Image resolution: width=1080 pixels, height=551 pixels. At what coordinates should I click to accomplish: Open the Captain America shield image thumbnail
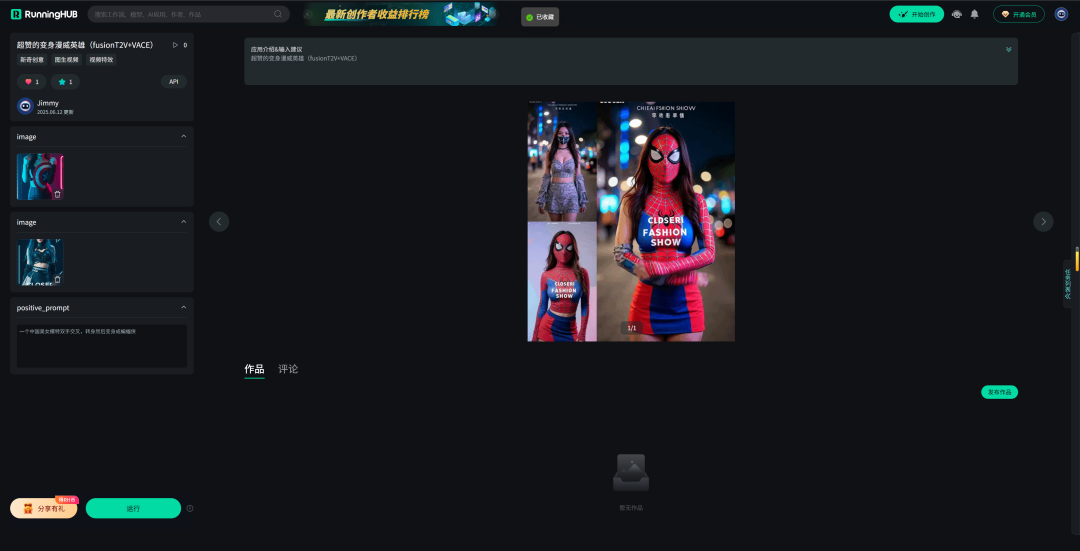click(x=40, y=176)
